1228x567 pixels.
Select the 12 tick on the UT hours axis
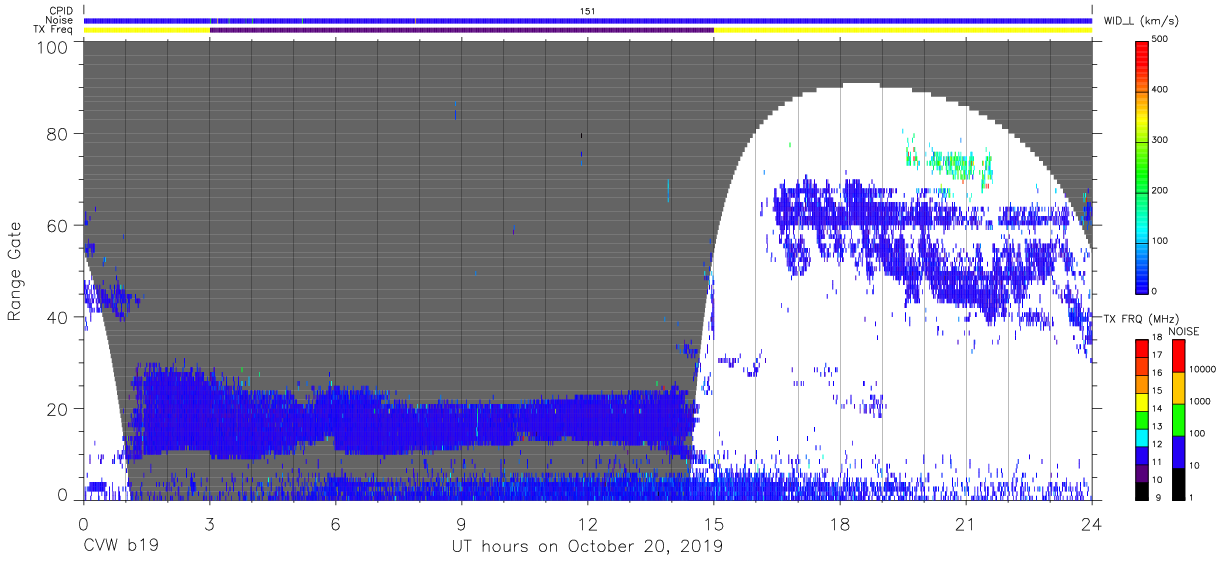588,522
